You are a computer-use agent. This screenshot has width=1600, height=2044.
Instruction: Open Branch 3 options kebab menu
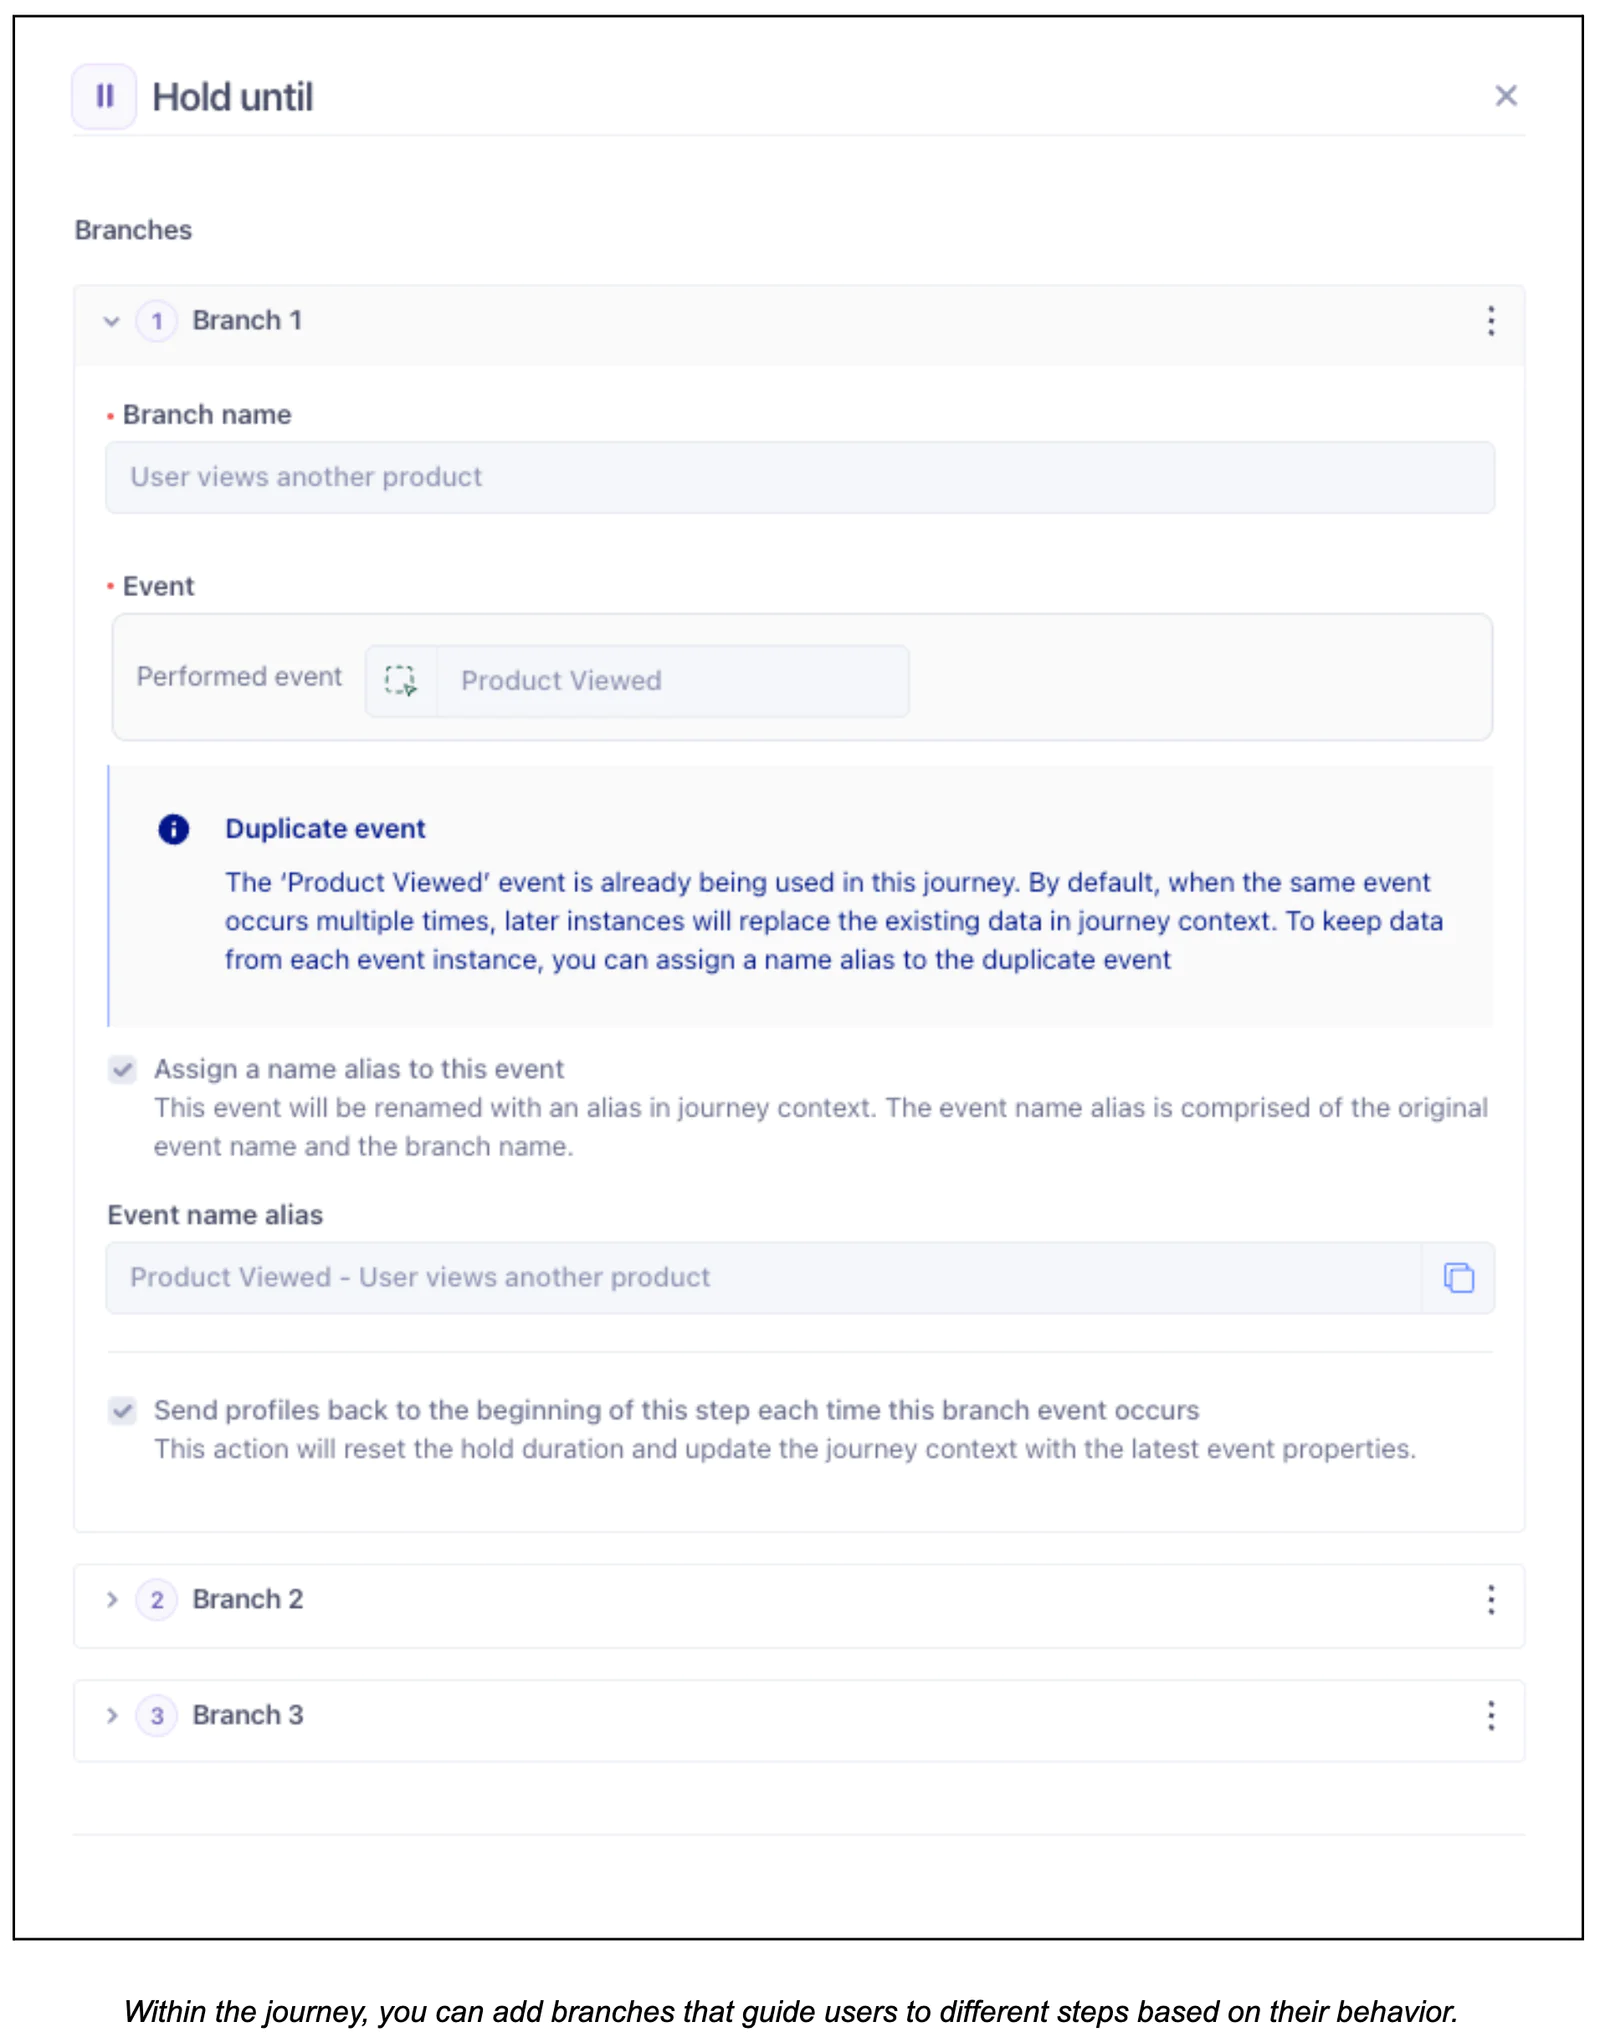pyautogui.click(x=1489, y=1716)
